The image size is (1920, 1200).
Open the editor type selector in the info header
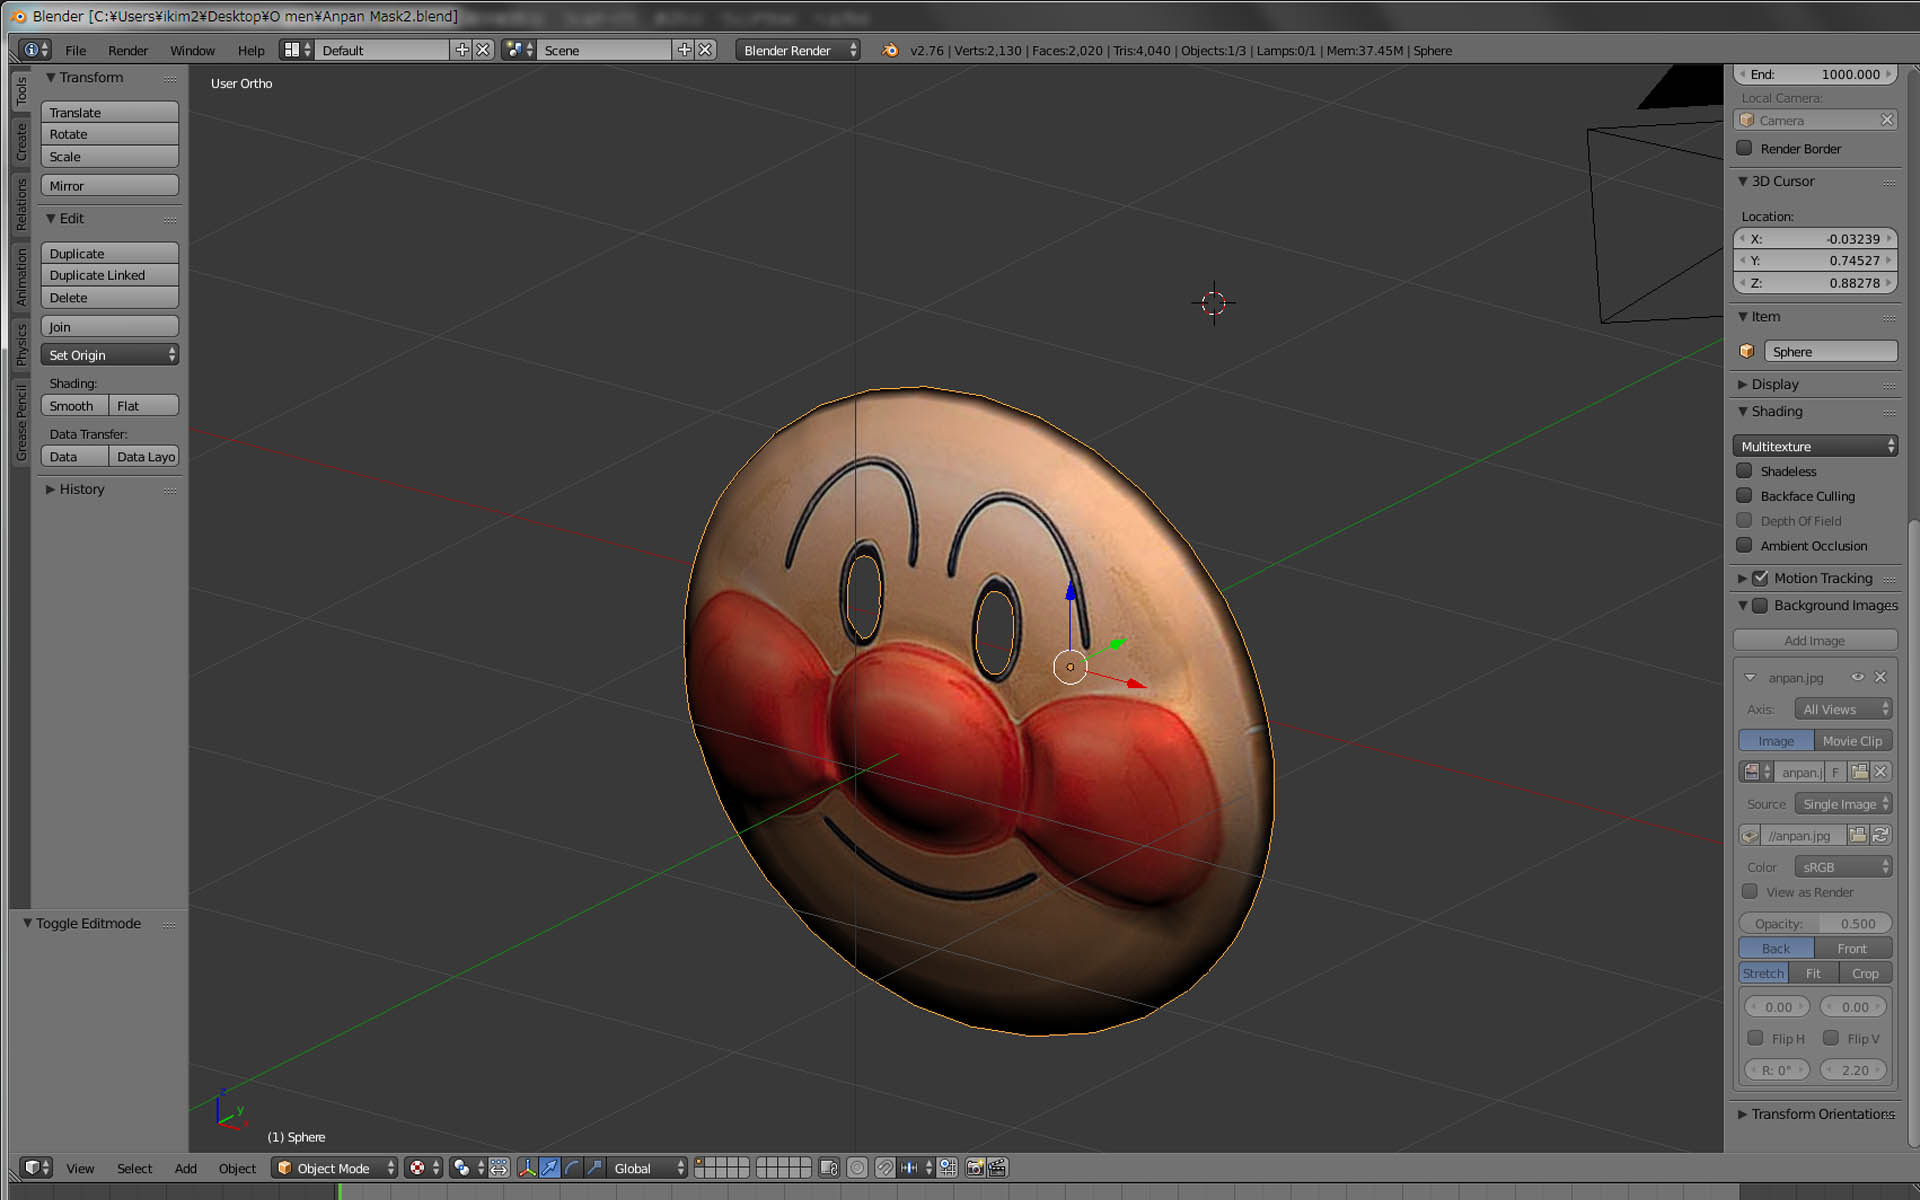35,50
